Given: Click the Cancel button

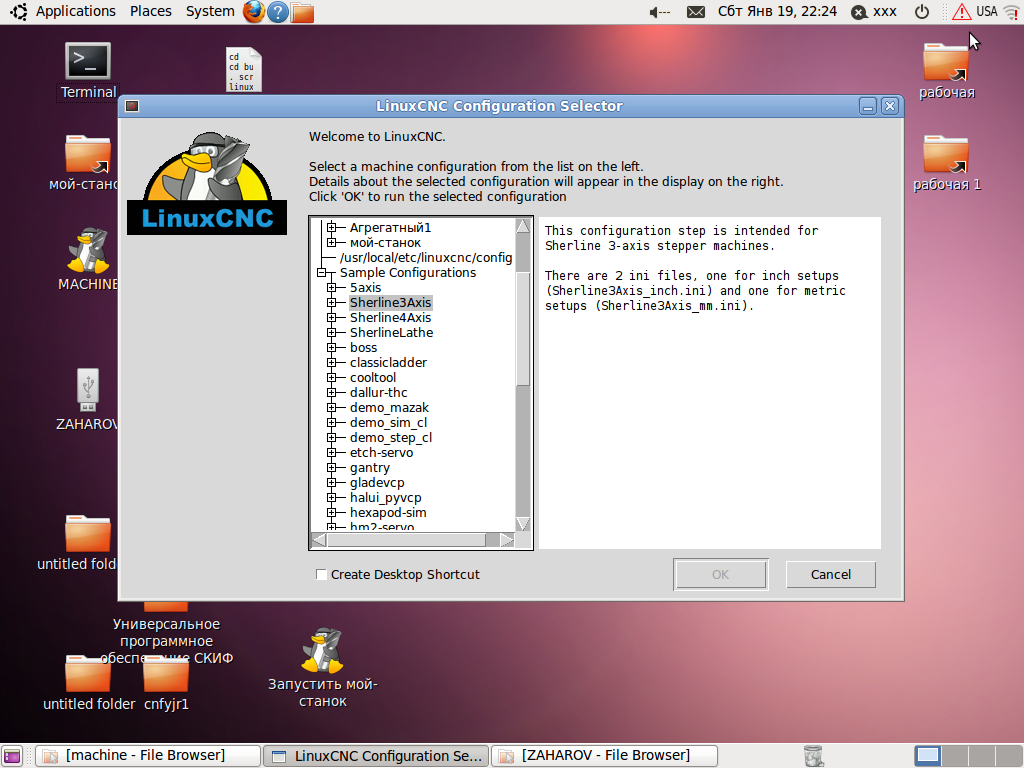Looking at the screenshot, I should [831, 575].
